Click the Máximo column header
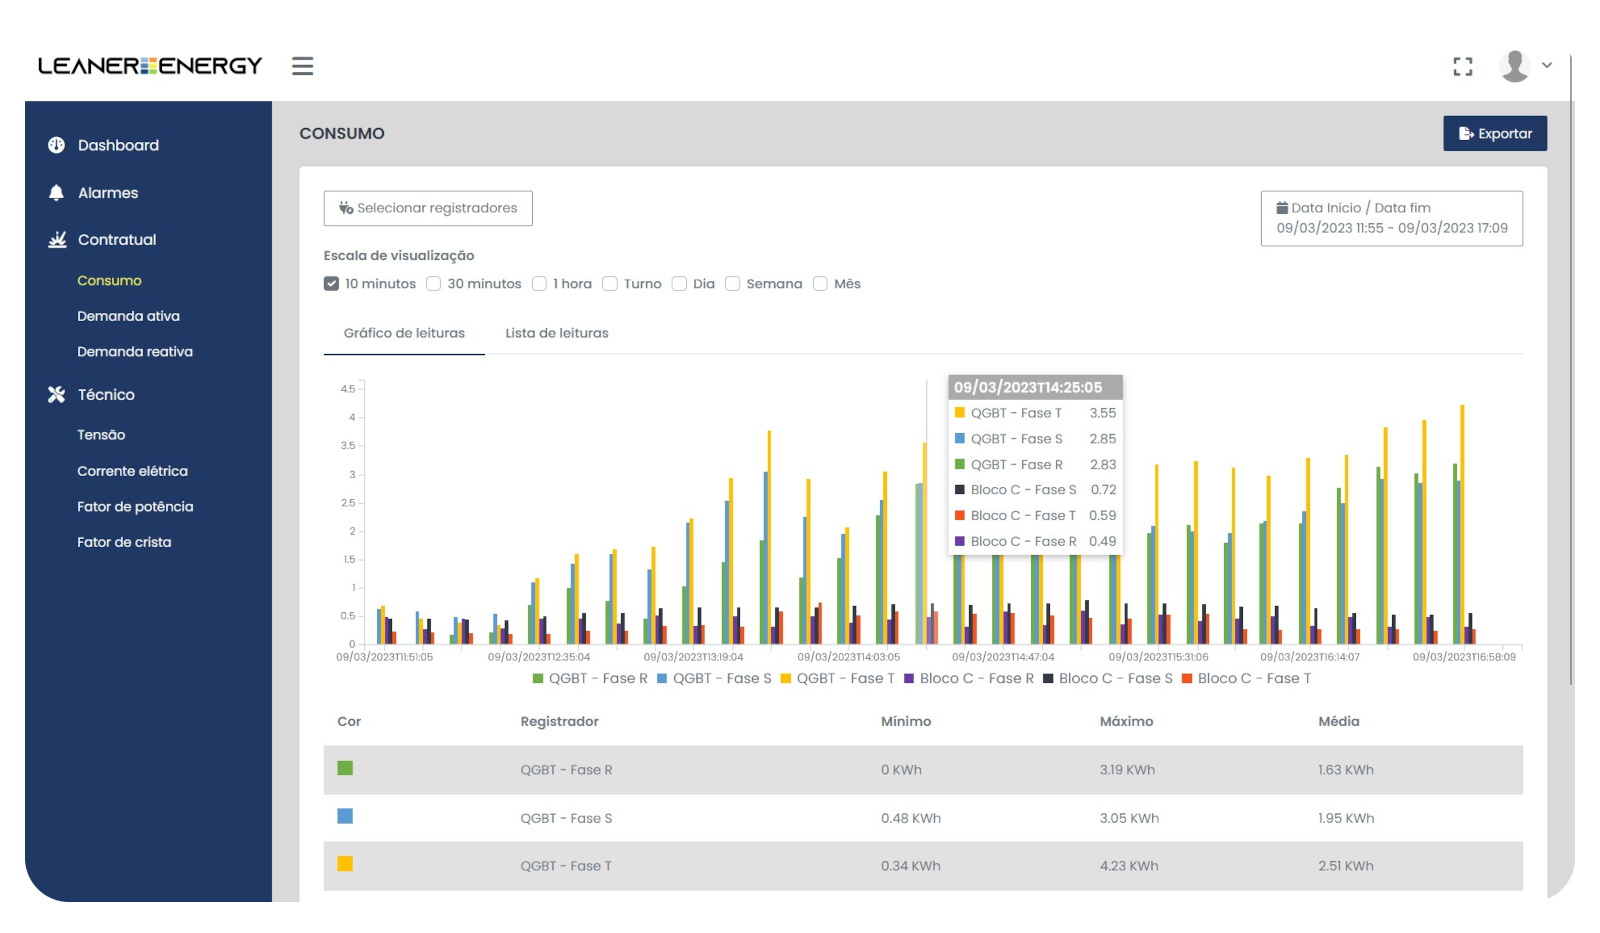 point(1126,722)
